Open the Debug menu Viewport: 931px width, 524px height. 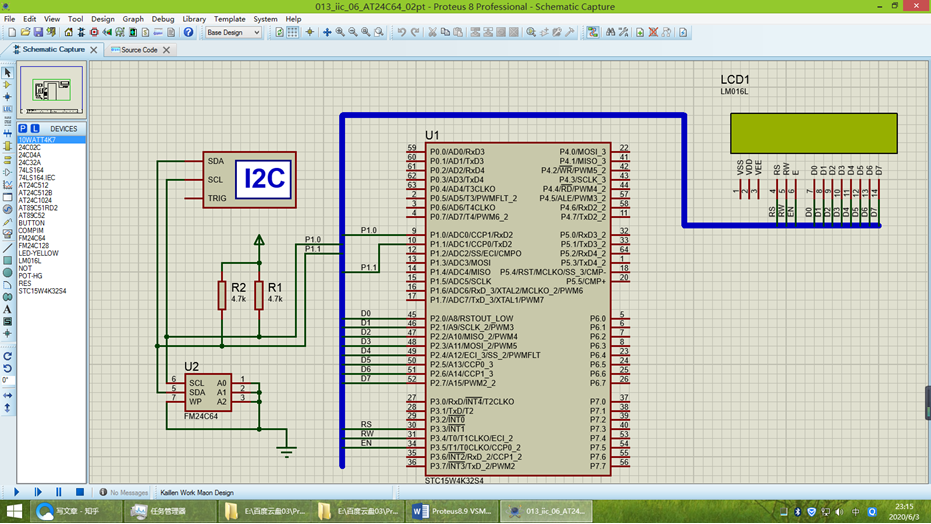tap(162, 19)
